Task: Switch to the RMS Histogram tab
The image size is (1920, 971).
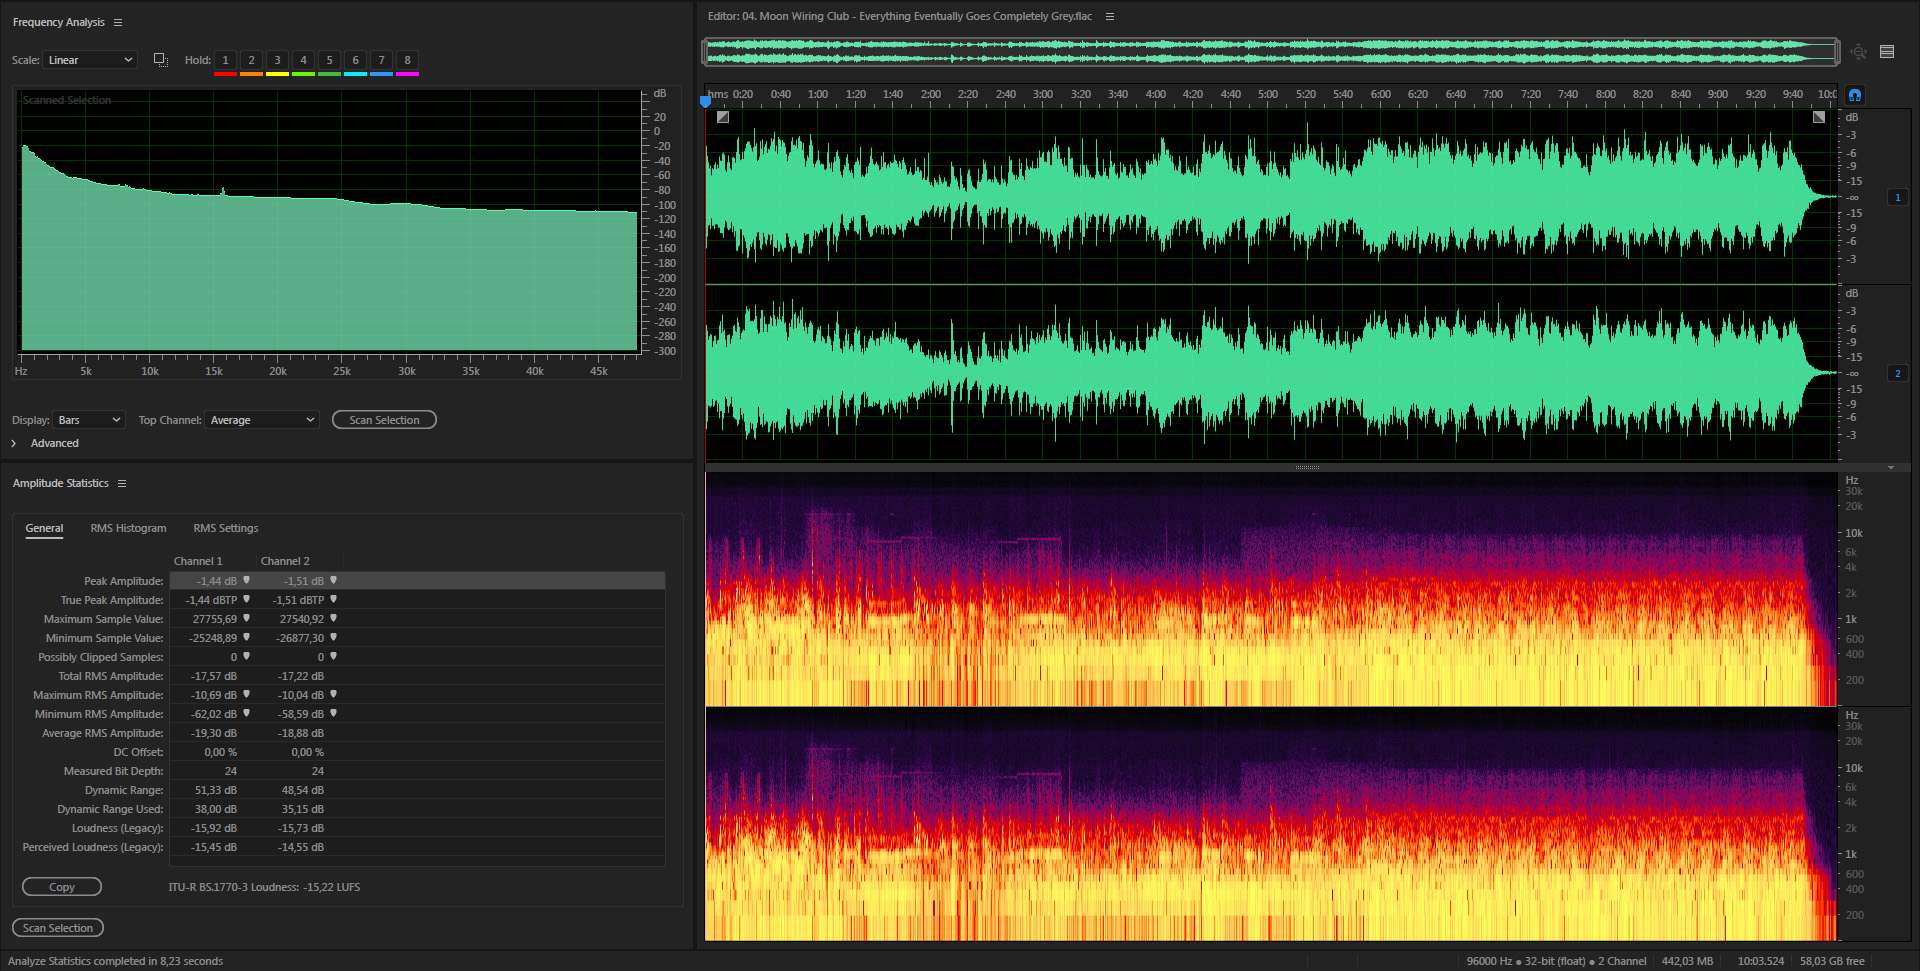Action: click(128, 528)
